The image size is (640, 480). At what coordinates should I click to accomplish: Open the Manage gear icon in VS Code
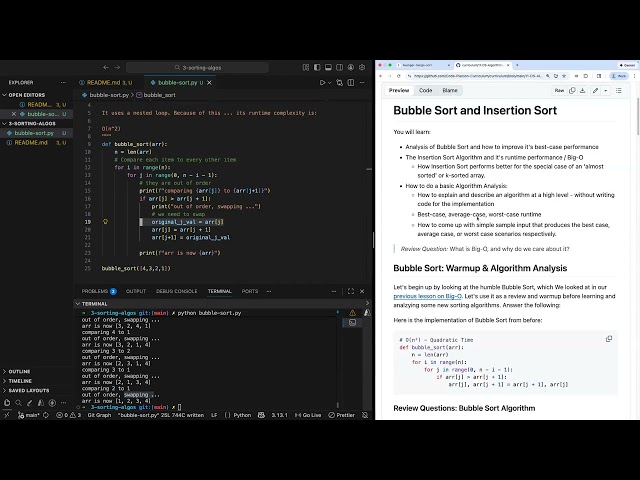click(362, 67)
